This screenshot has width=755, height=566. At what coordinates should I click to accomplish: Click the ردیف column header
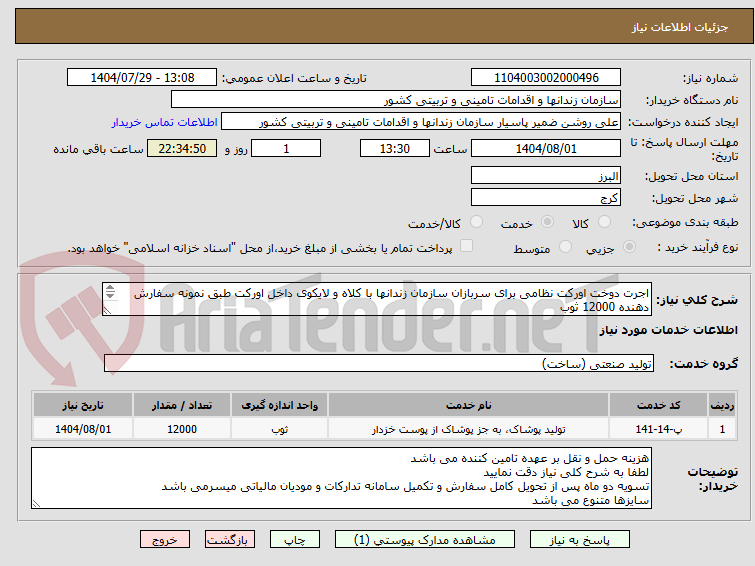(722, 405)
